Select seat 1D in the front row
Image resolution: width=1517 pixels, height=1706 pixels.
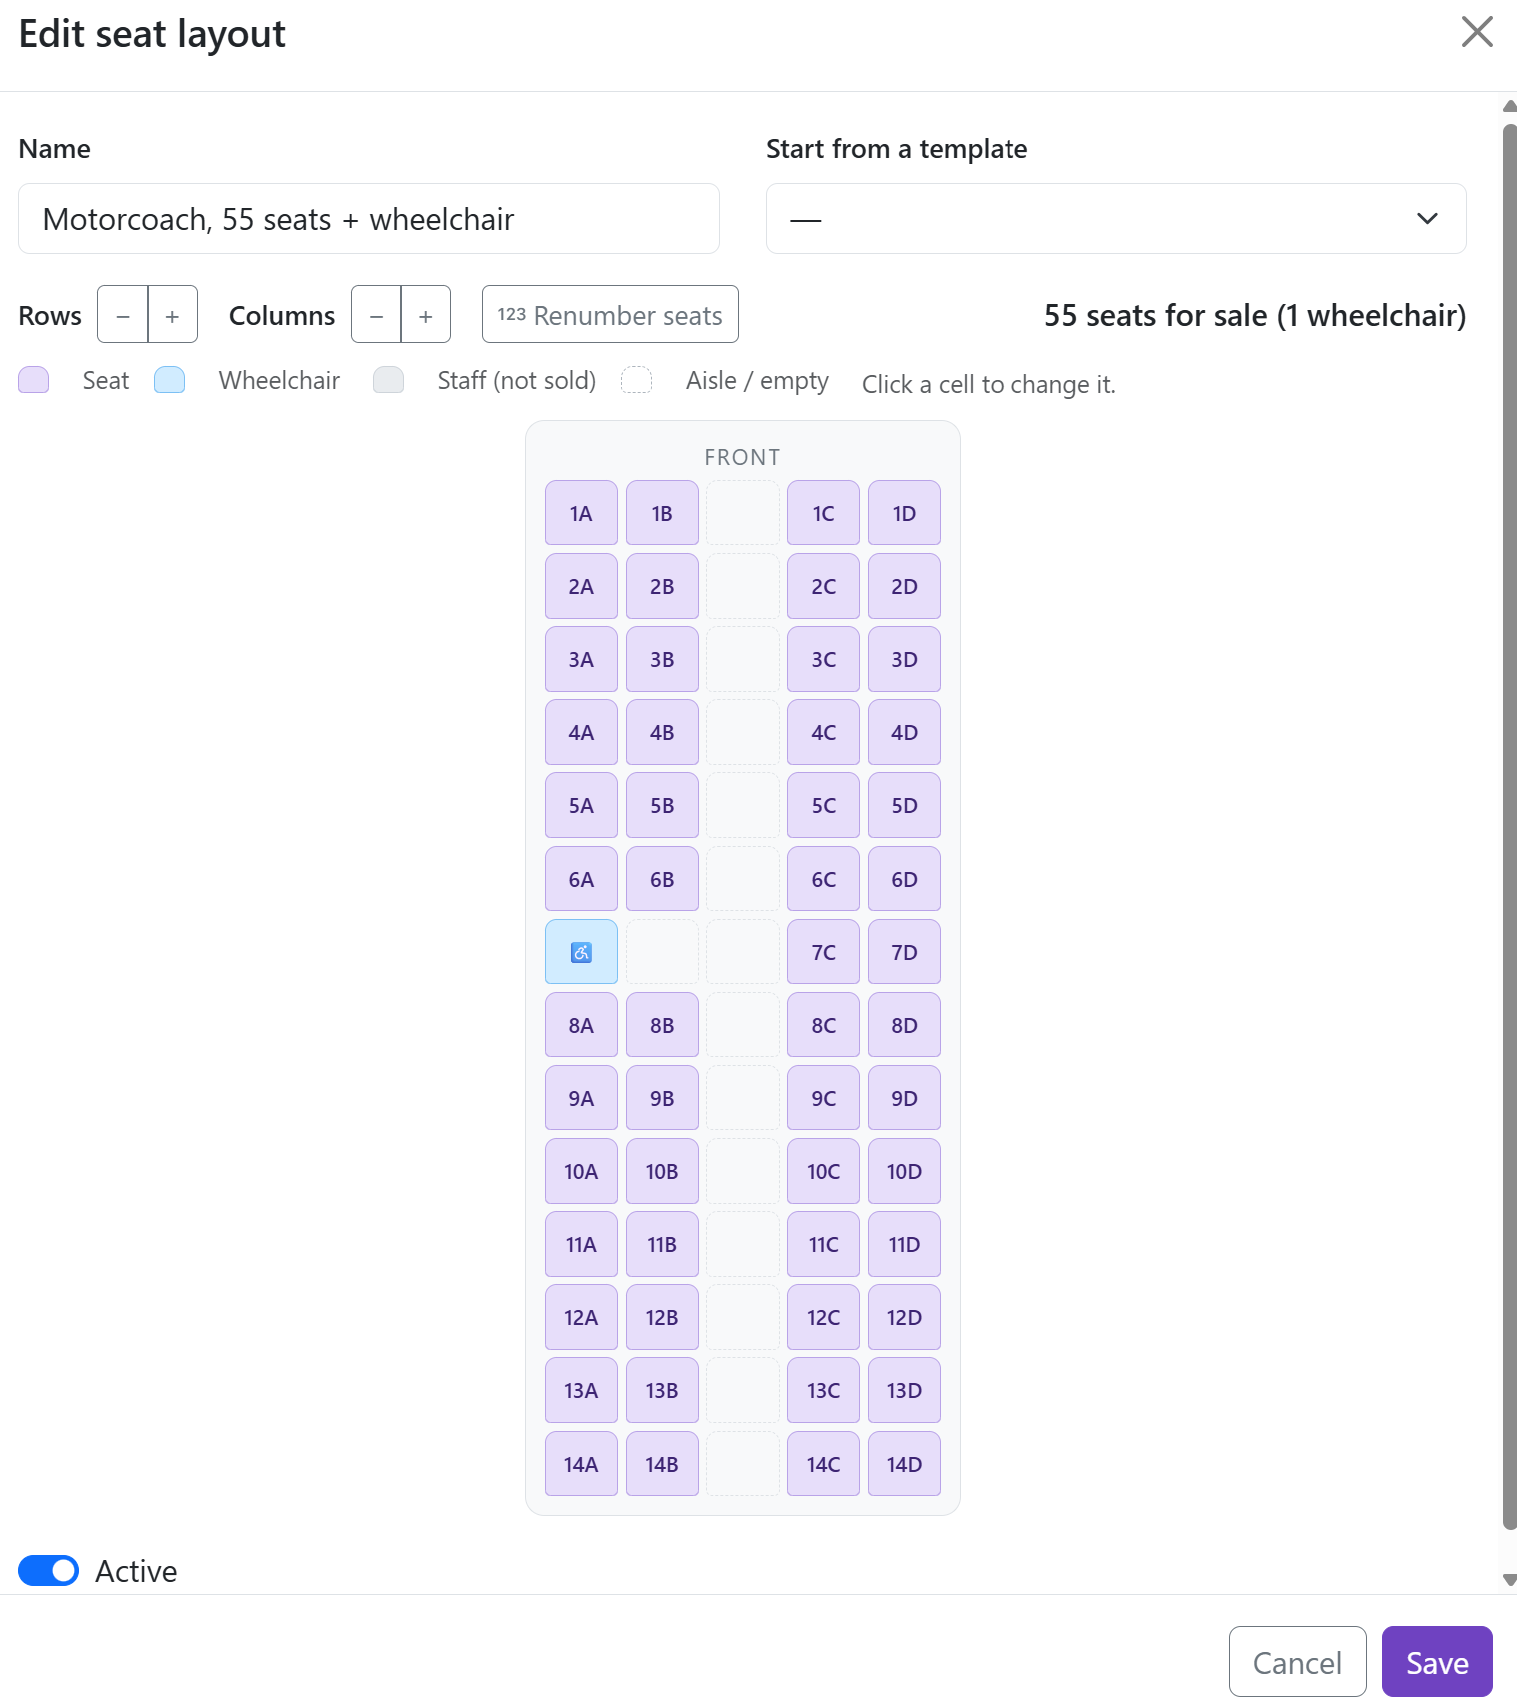click(x=904, y=513)
